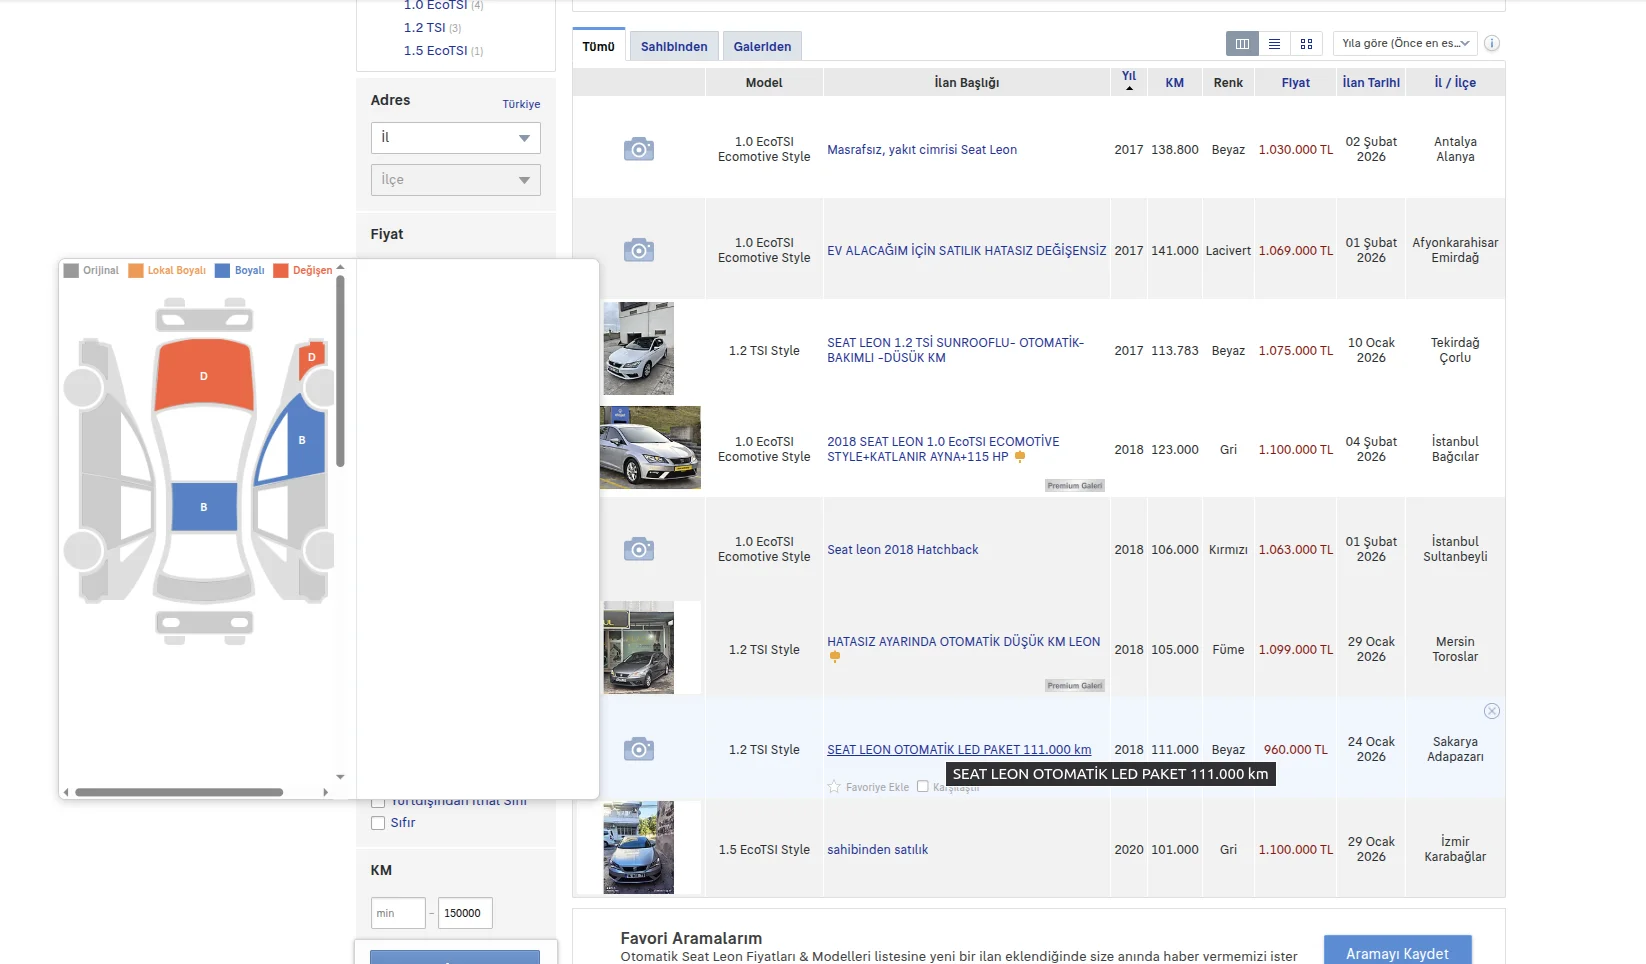The image size is (1646, 964).
Task: Click the down arrow of the damage popup scrollbar
Action: [x=340, y=777]
